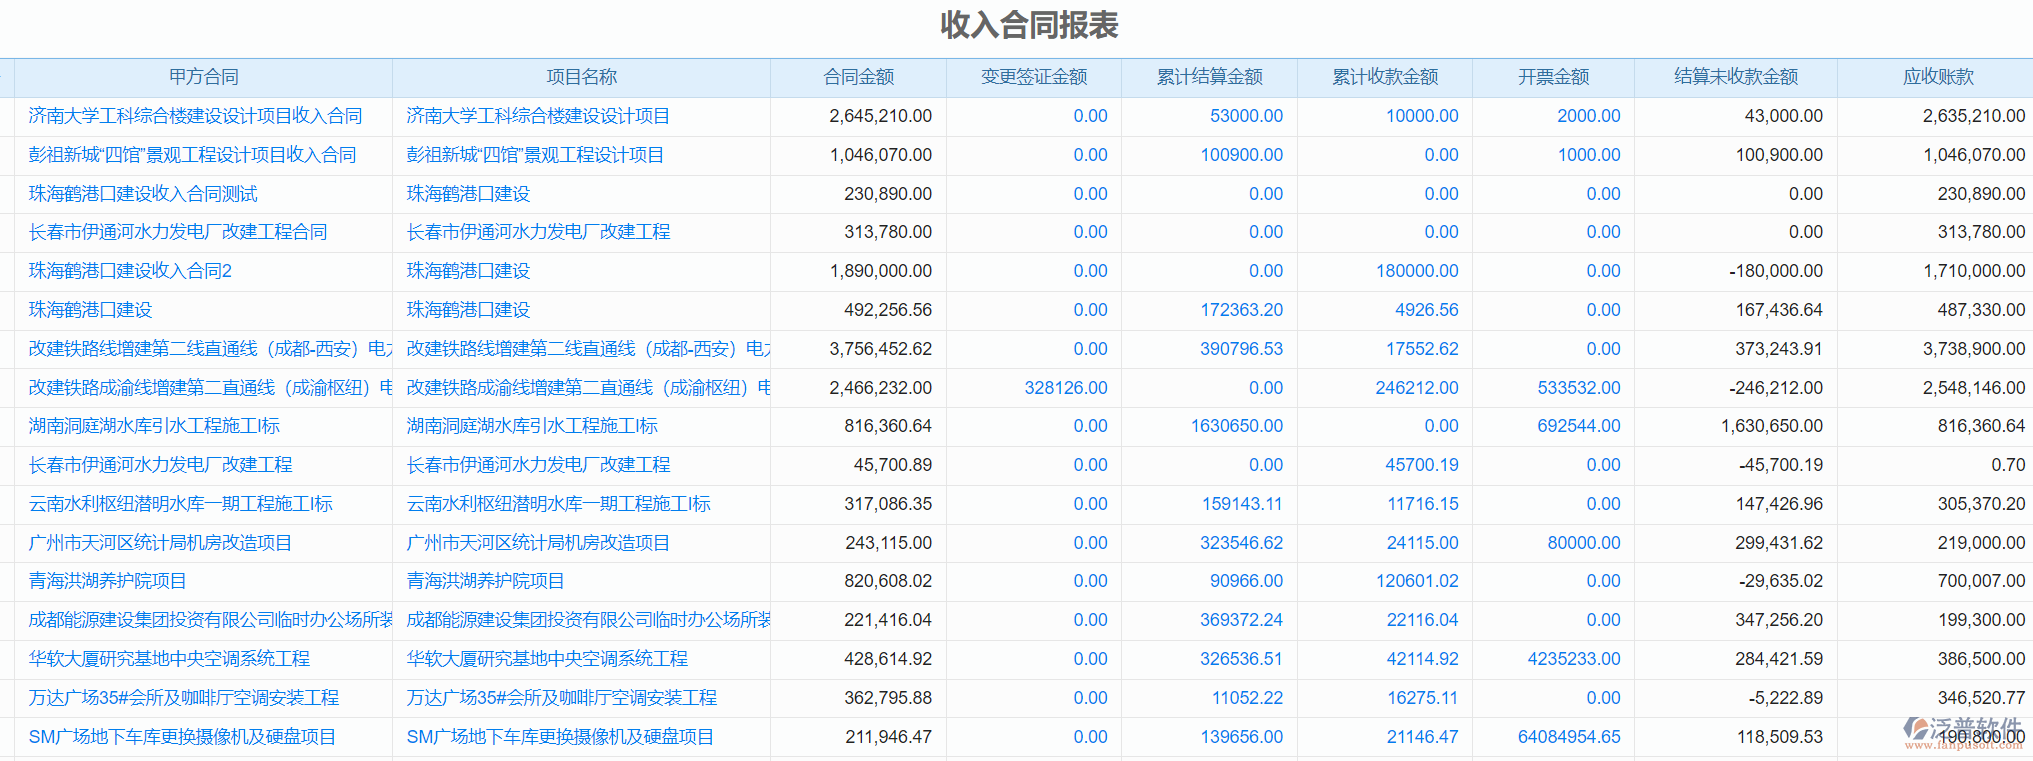The image size is (2033, 761).
Task: Click the 4235233.00 开票金额 value
Action: [x=1573, y=659]
